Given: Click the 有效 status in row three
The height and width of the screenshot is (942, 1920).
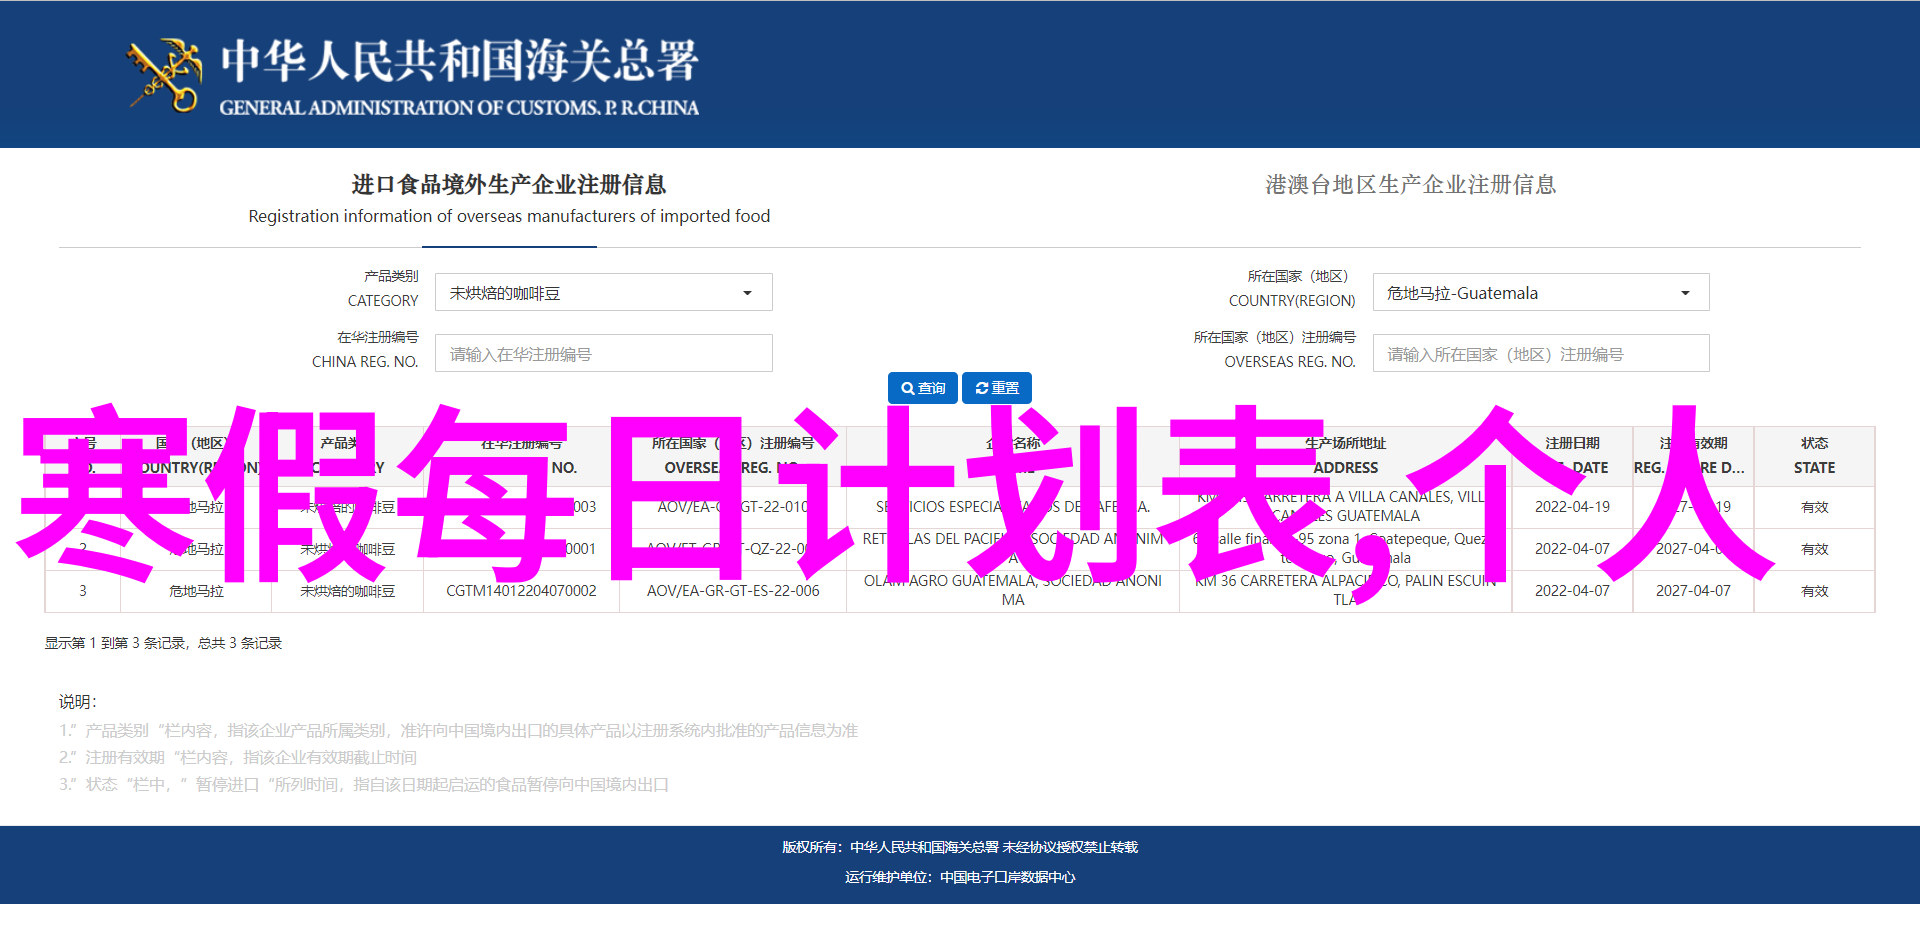Looking at the screenshot, I should point(1814,591).
